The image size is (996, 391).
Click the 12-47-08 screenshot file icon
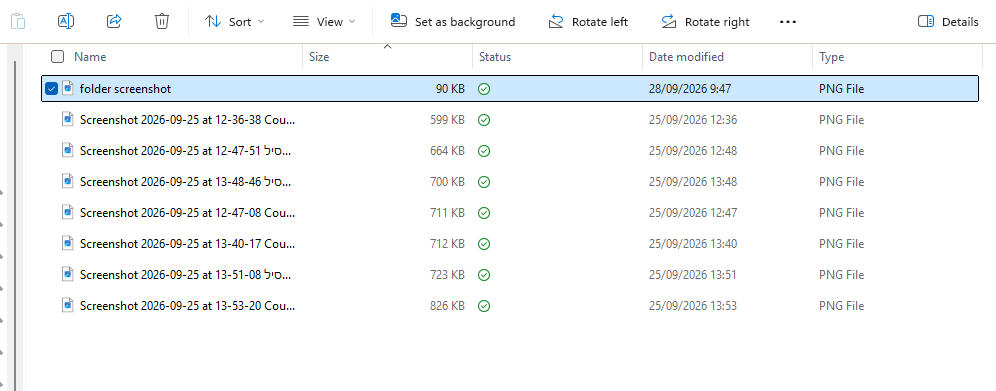68,212
